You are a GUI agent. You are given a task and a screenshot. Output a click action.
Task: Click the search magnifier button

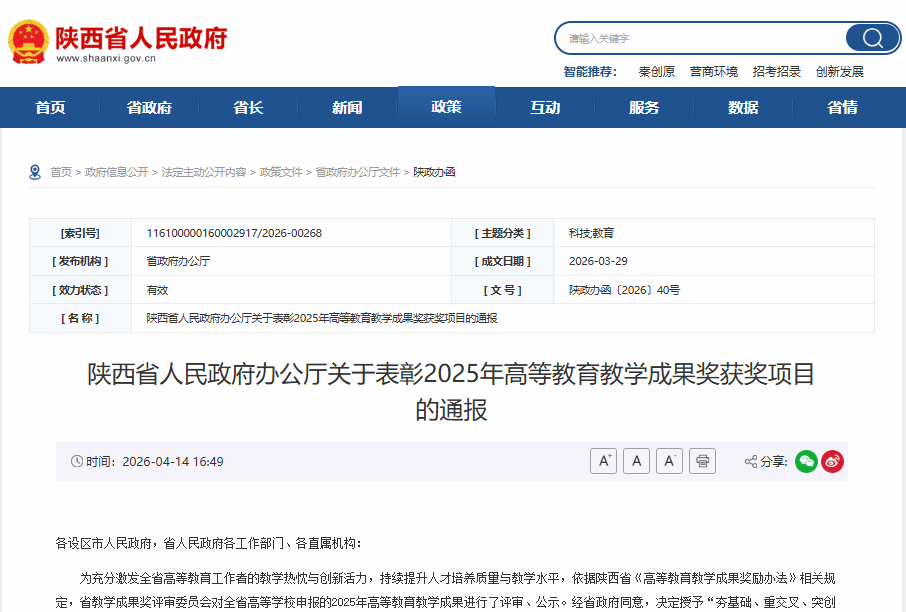[872, 38]
